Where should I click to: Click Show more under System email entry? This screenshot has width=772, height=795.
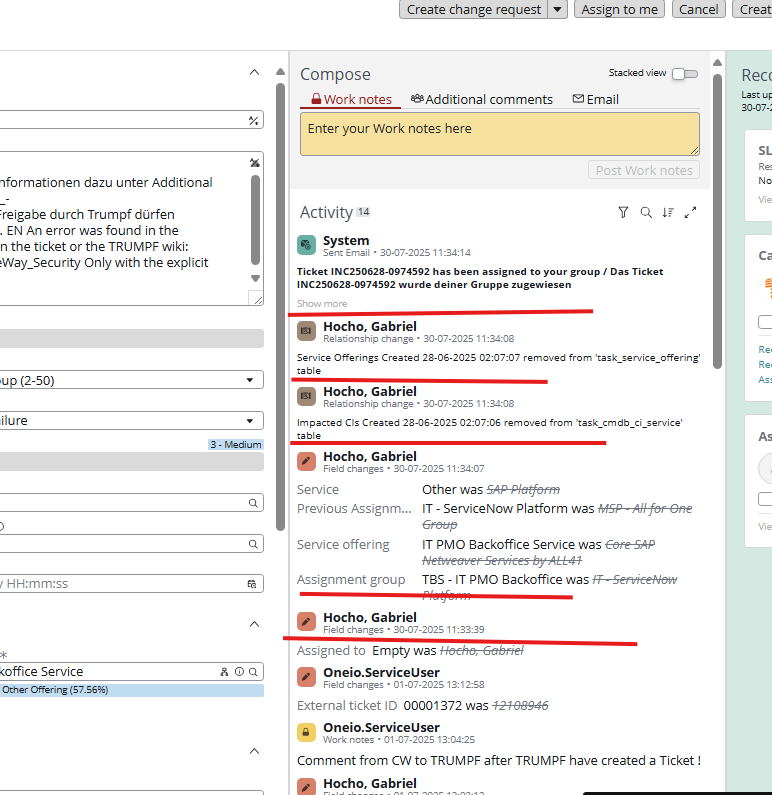322,304
